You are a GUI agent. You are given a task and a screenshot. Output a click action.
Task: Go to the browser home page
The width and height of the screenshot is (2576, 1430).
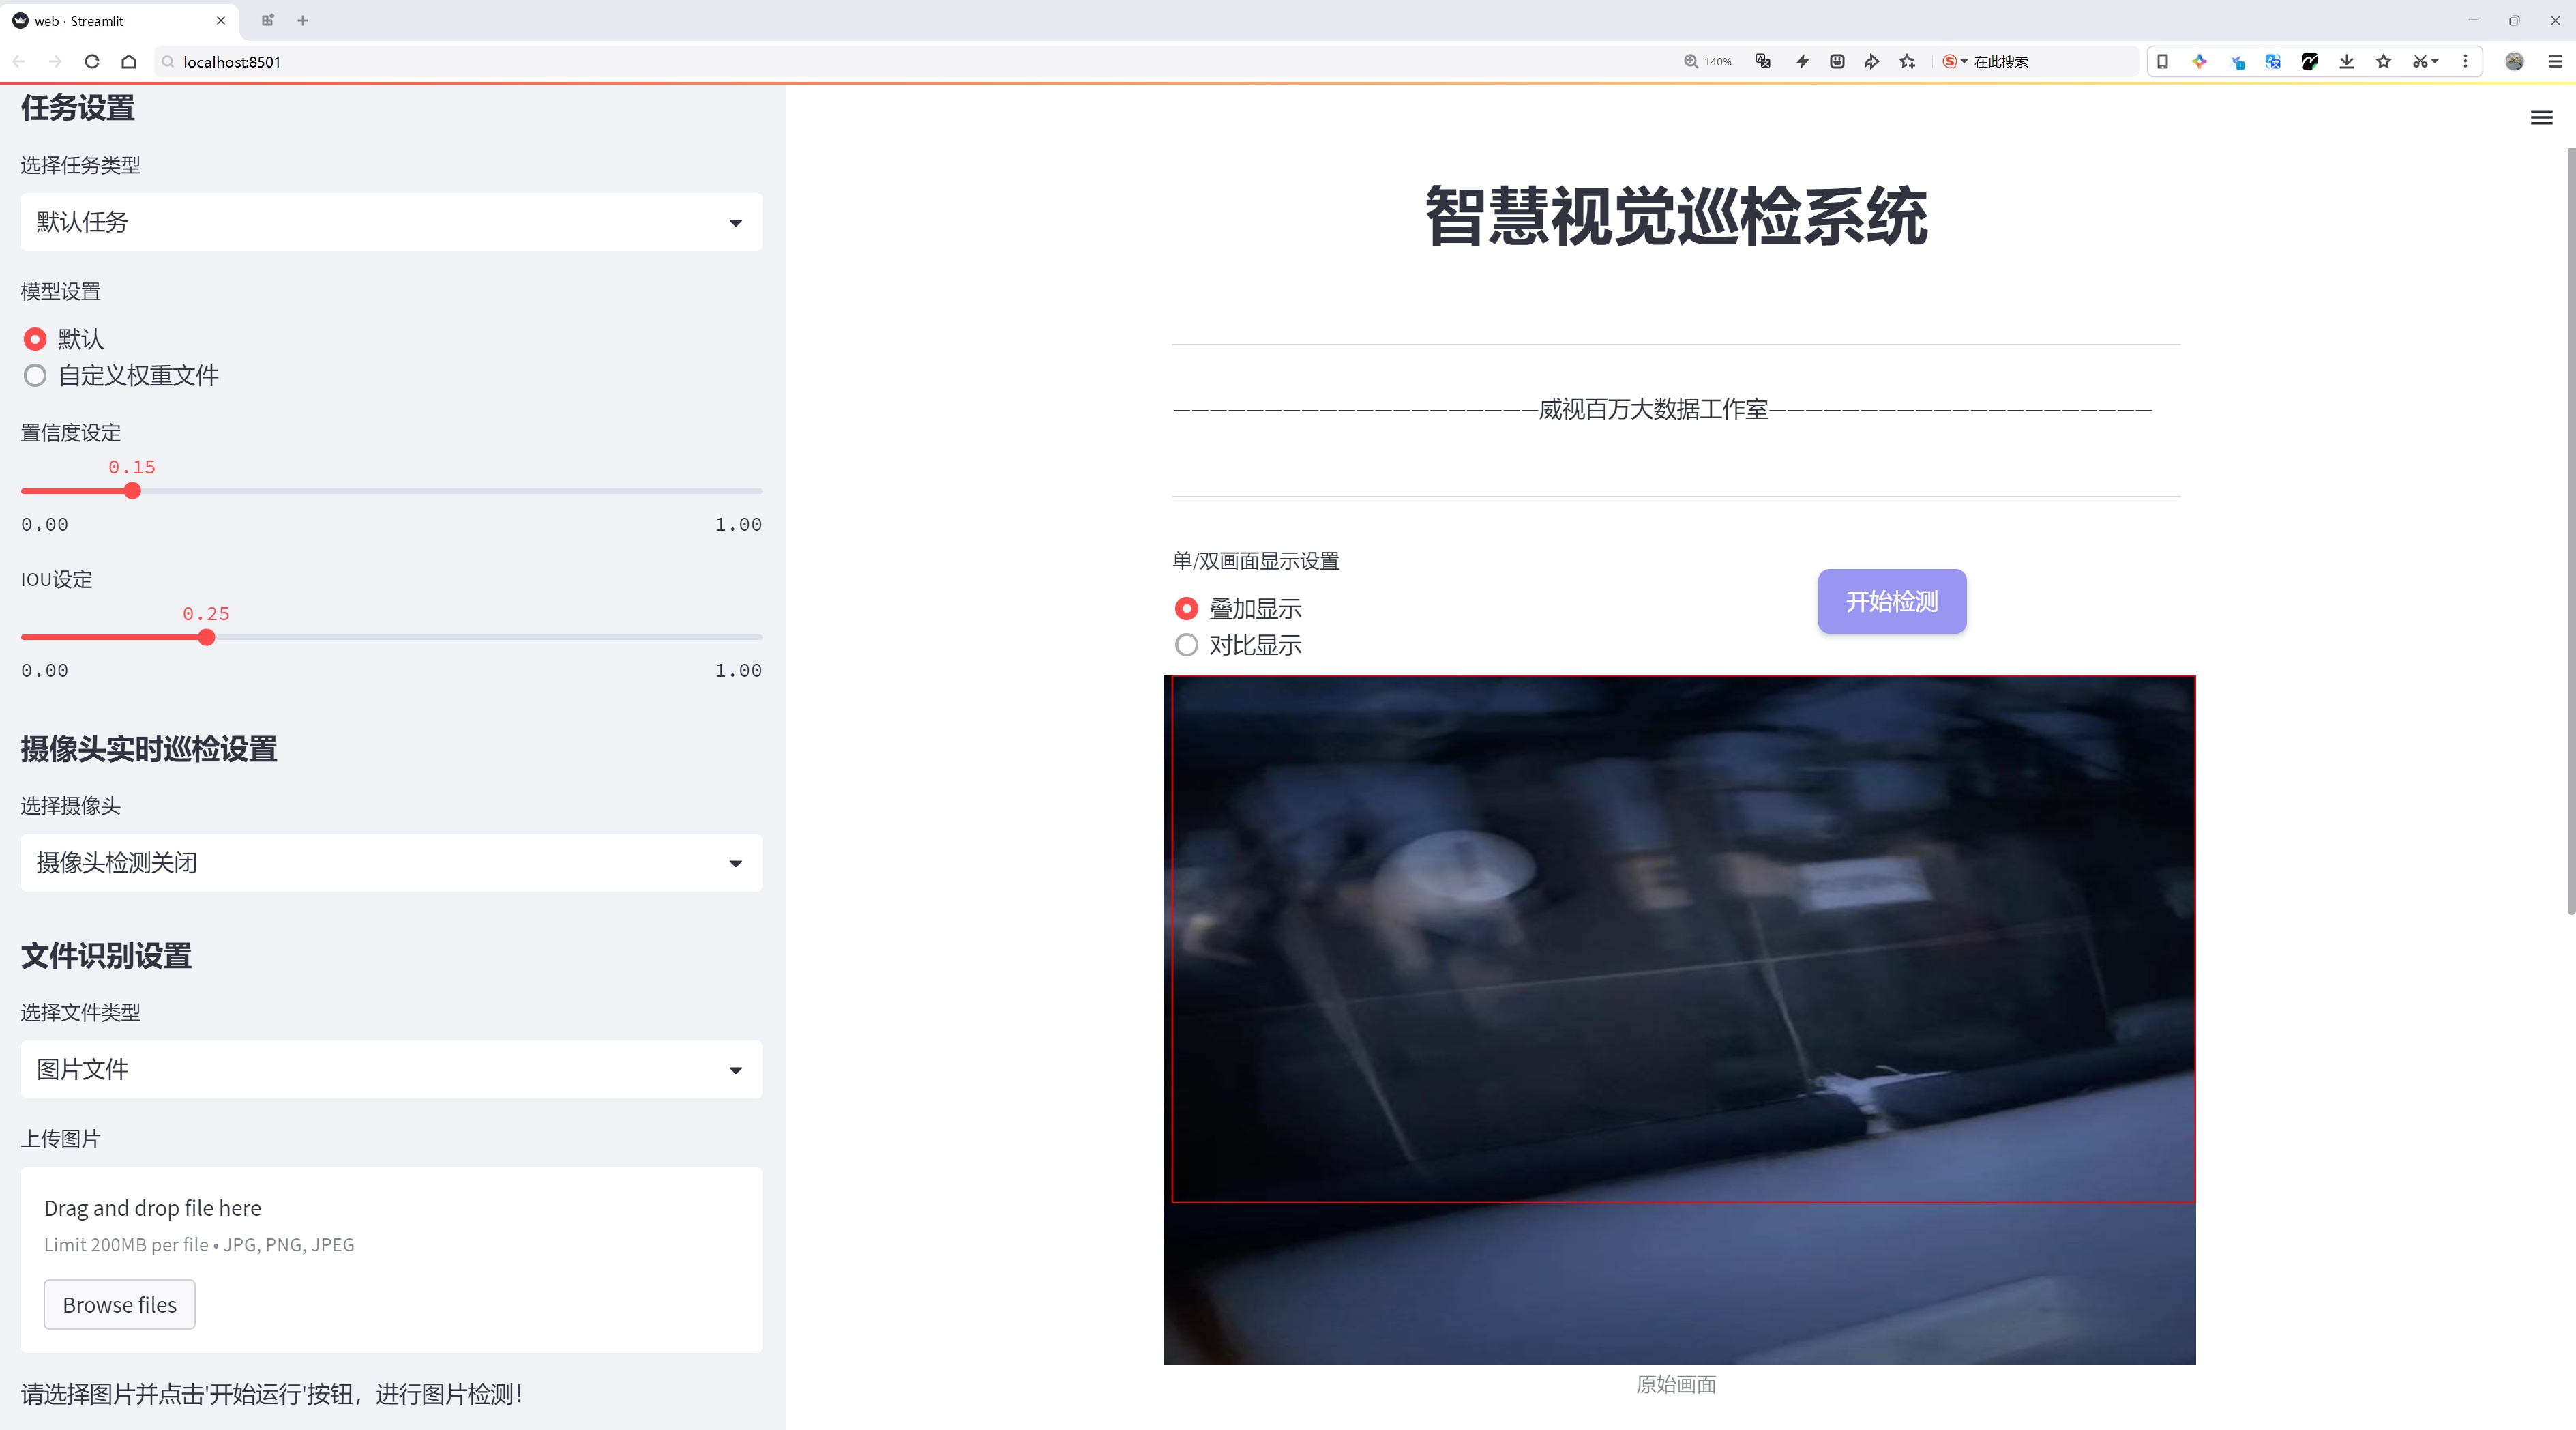(129, 61)
